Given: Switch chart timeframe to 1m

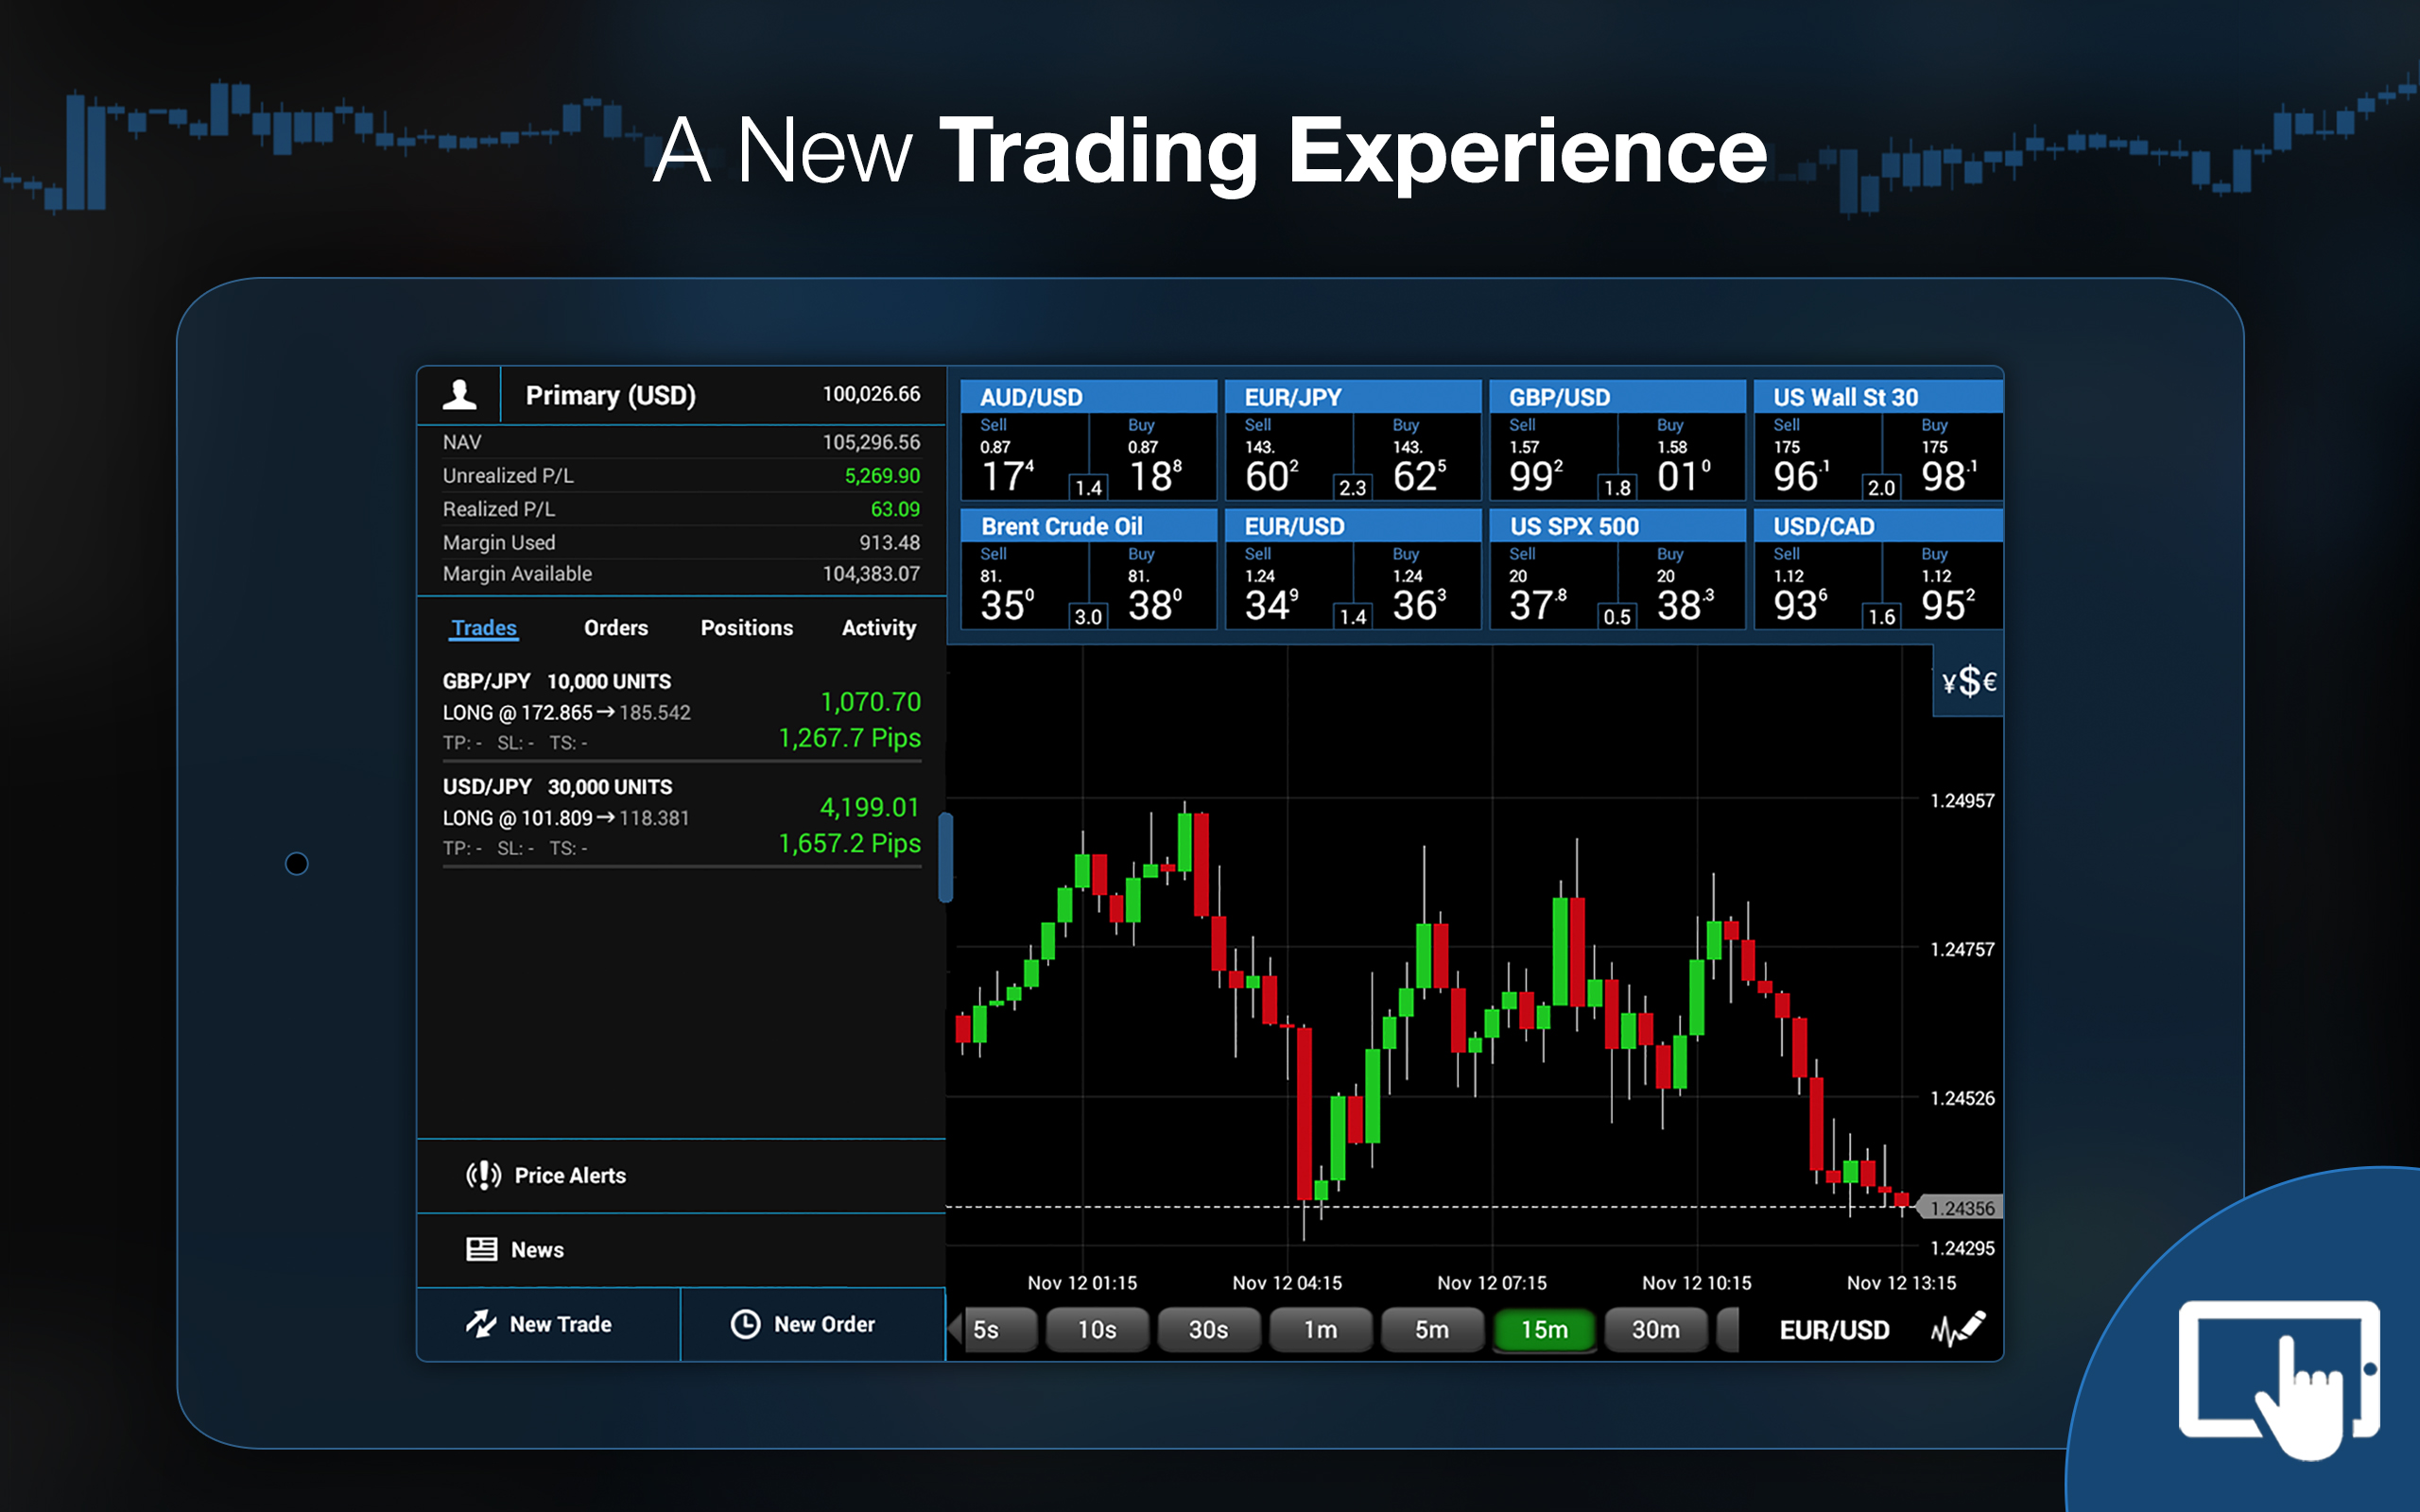Looking at the screenshot, I should click(1321, 1330).
